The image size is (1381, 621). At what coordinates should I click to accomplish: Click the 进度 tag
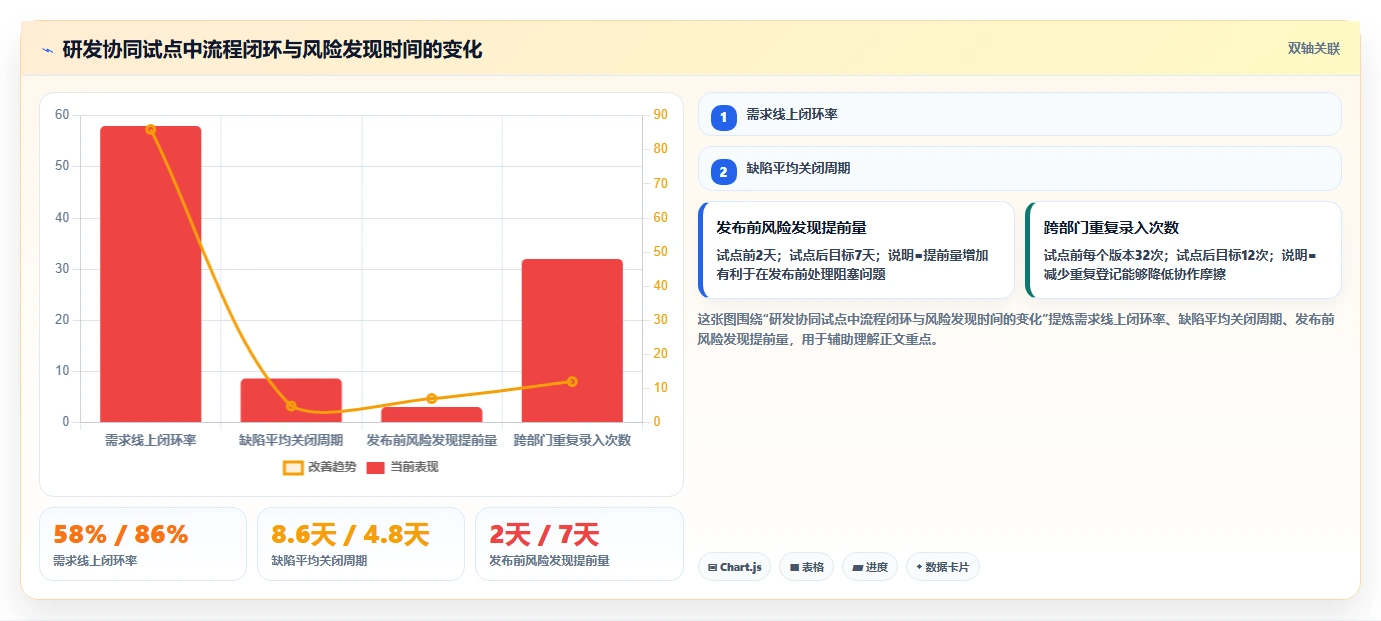tap(870, 567)
